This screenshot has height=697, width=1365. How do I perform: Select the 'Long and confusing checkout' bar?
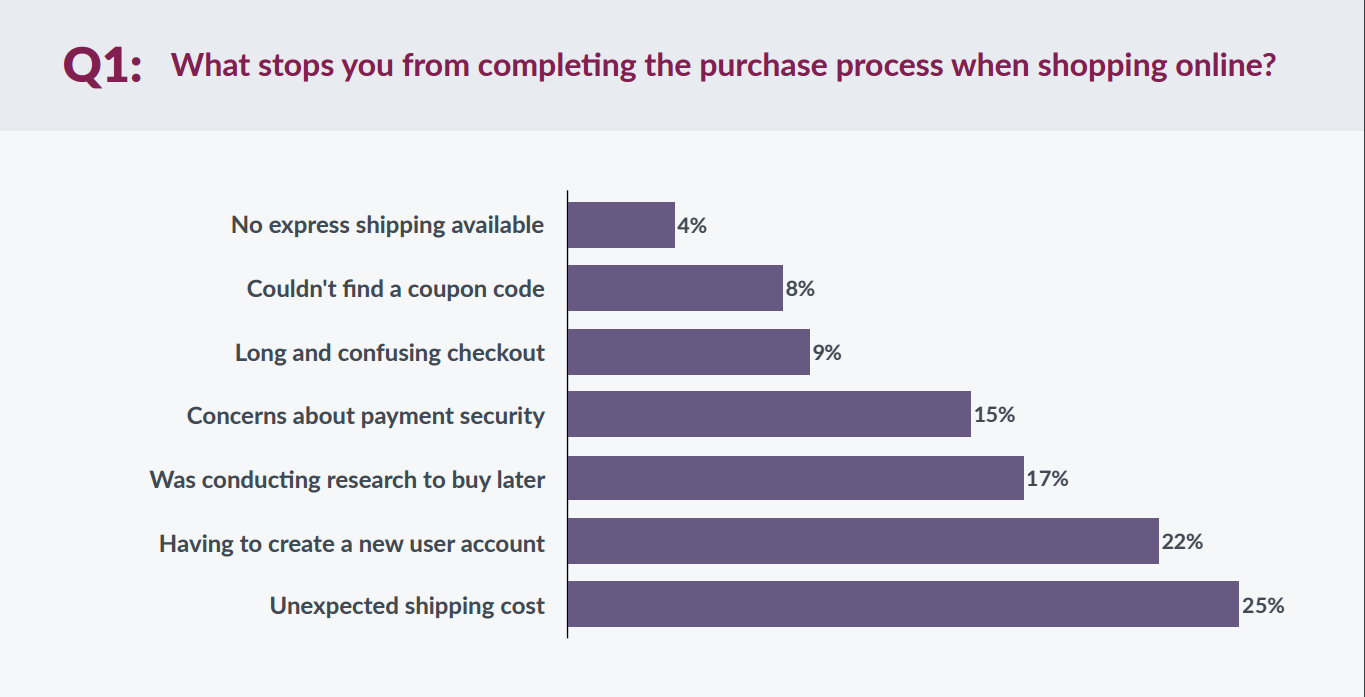point(688,352)
